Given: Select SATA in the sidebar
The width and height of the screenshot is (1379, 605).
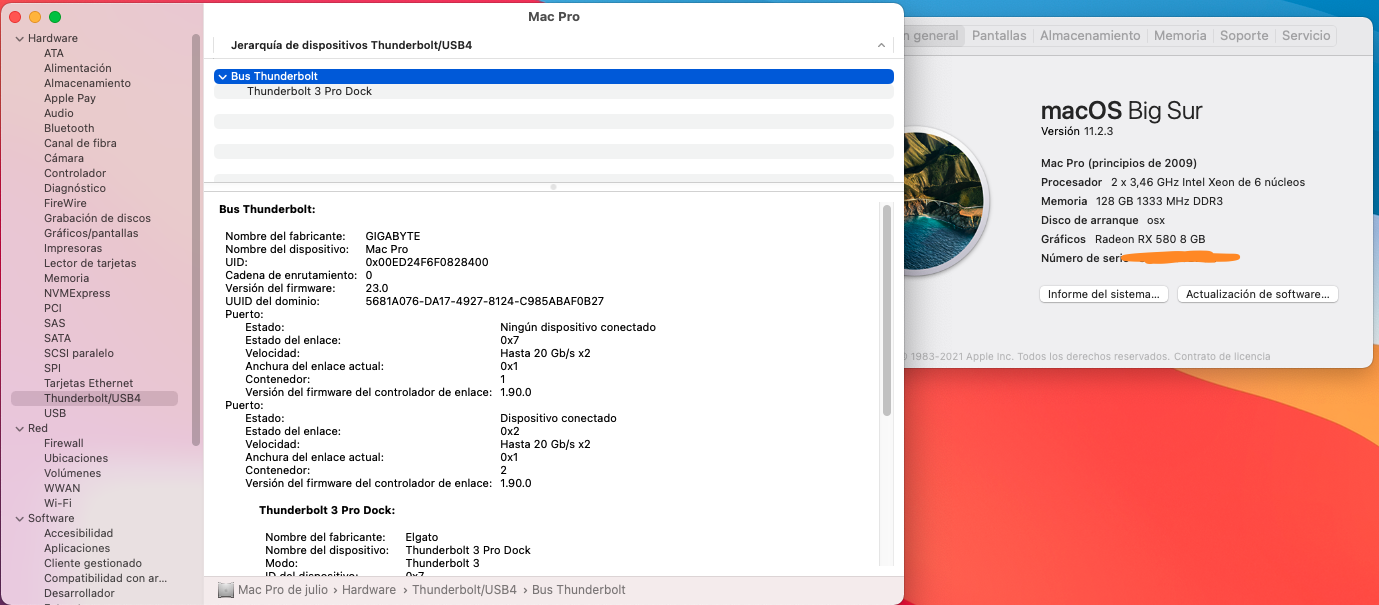Looking at the screenshot, I should [58, 338].
